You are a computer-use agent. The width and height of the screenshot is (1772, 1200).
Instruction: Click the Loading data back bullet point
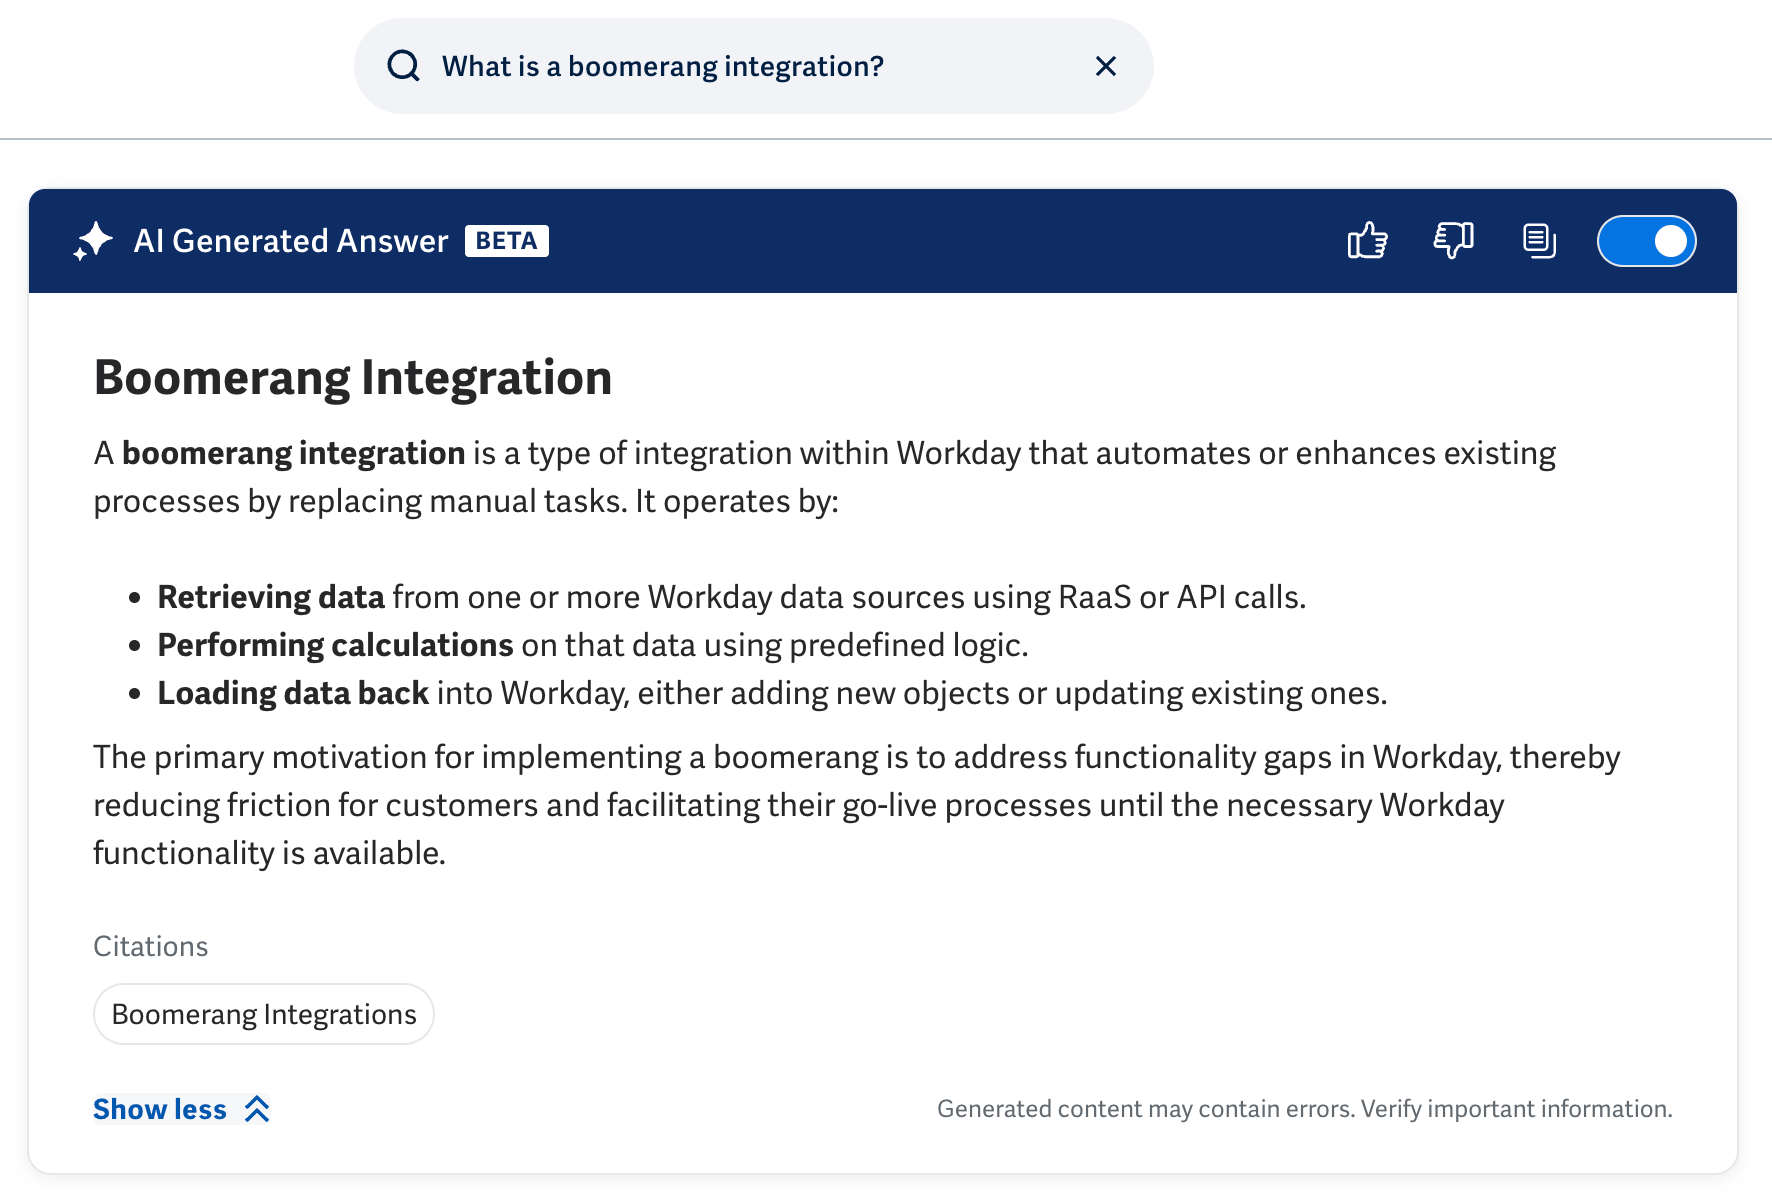click(x=772, y=693)
